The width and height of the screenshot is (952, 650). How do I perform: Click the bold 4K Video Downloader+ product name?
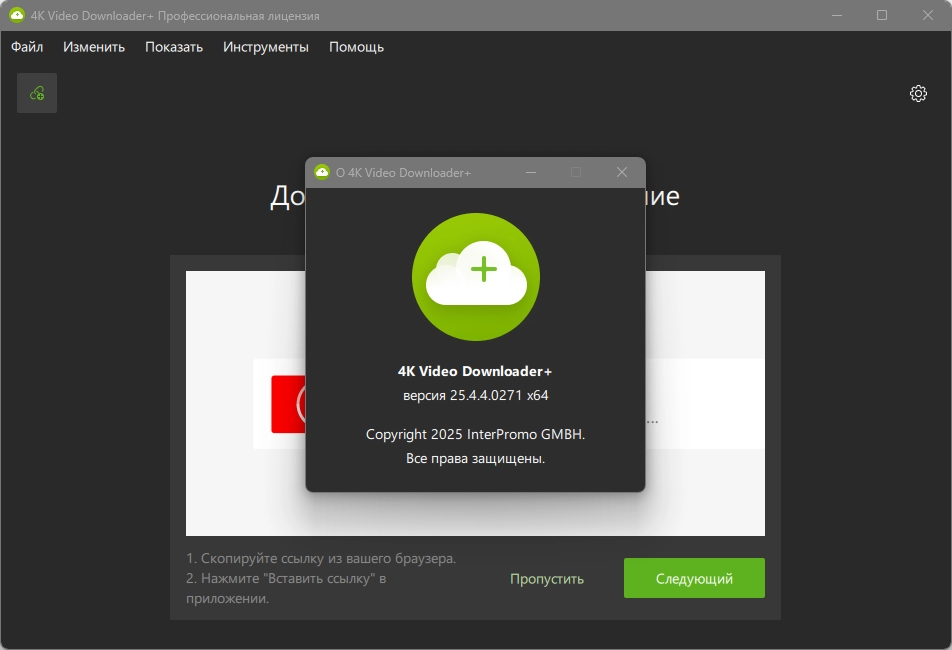tap(475, 371)
